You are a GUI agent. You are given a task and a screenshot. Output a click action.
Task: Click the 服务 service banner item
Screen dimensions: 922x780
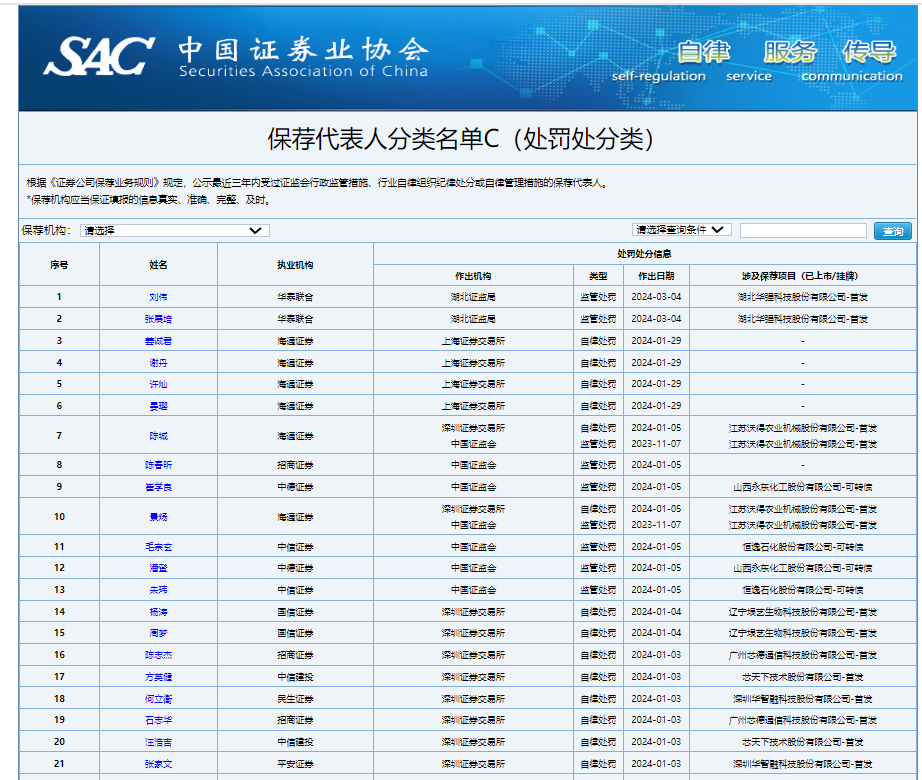pyautogui.click(x=790, y=53)
